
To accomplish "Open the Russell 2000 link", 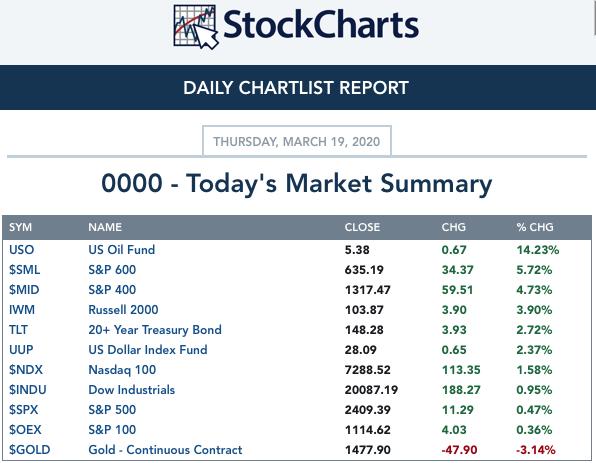I will (123, 310).
